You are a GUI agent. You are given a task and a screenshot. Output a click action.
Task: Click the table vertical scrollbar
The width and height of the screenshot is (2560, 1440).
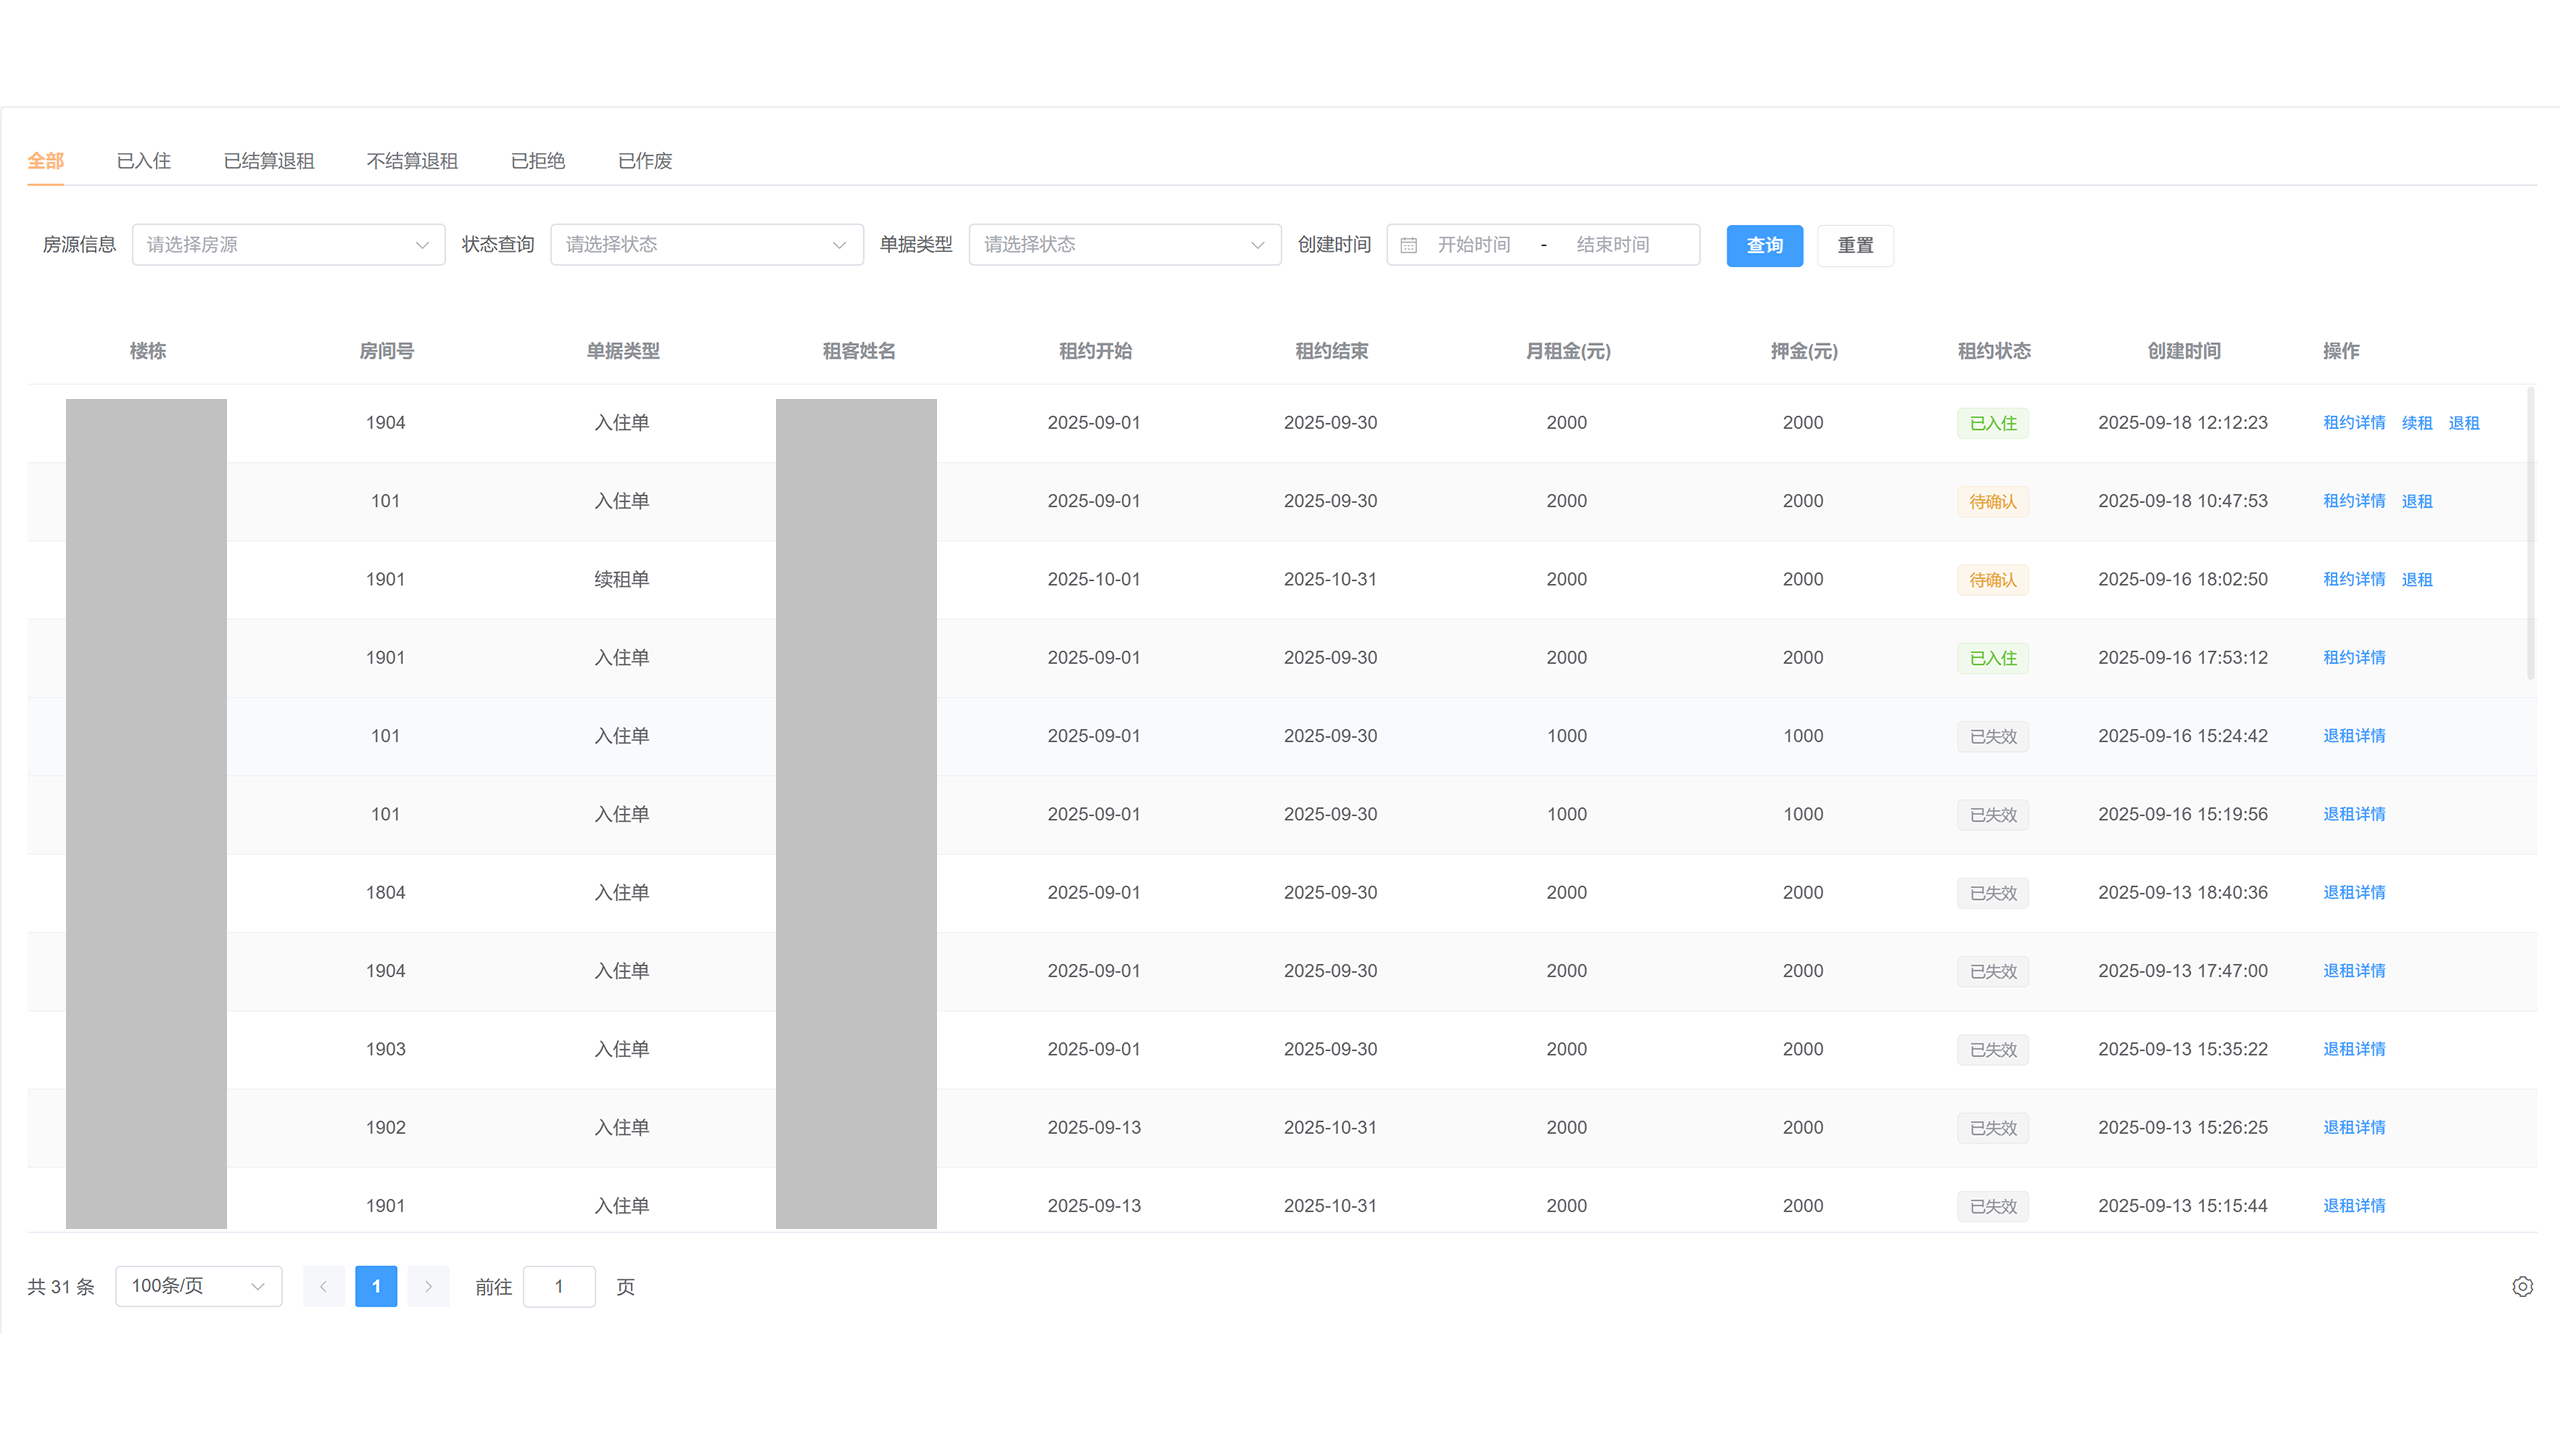[2530, 535]
